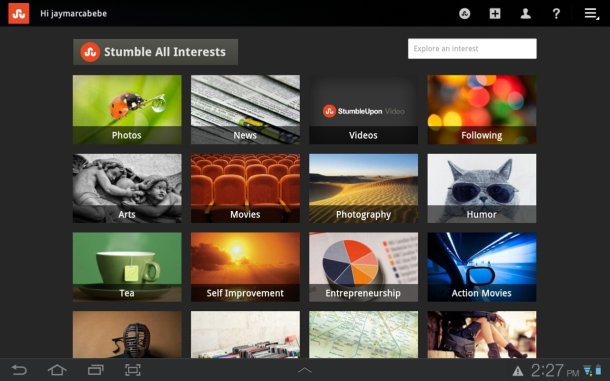Tap the screenshot capture icon in bottom bar
This screenshot has height=381, width=610.
(133, 370)
